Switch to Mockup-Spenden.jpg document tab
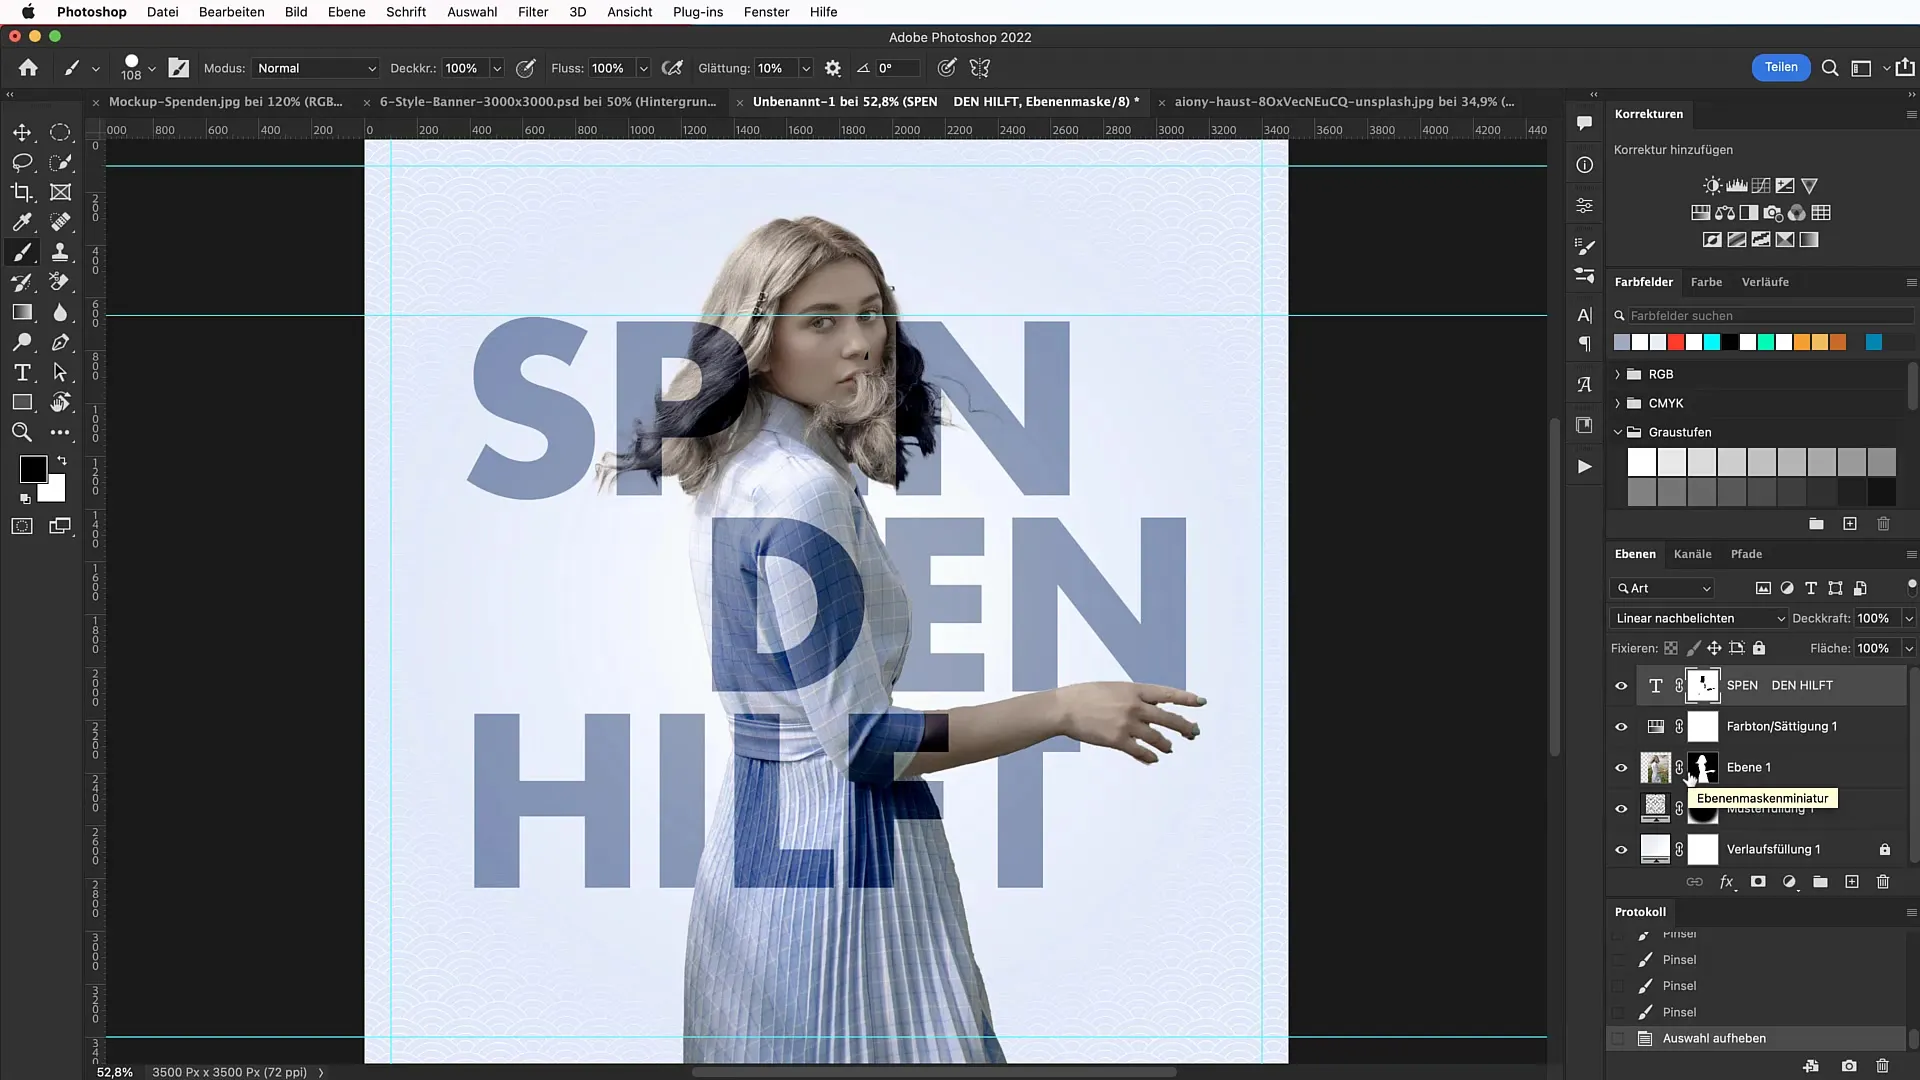Image resolution: width=1920 pixels, height=1080 pixels. [225, 101]
